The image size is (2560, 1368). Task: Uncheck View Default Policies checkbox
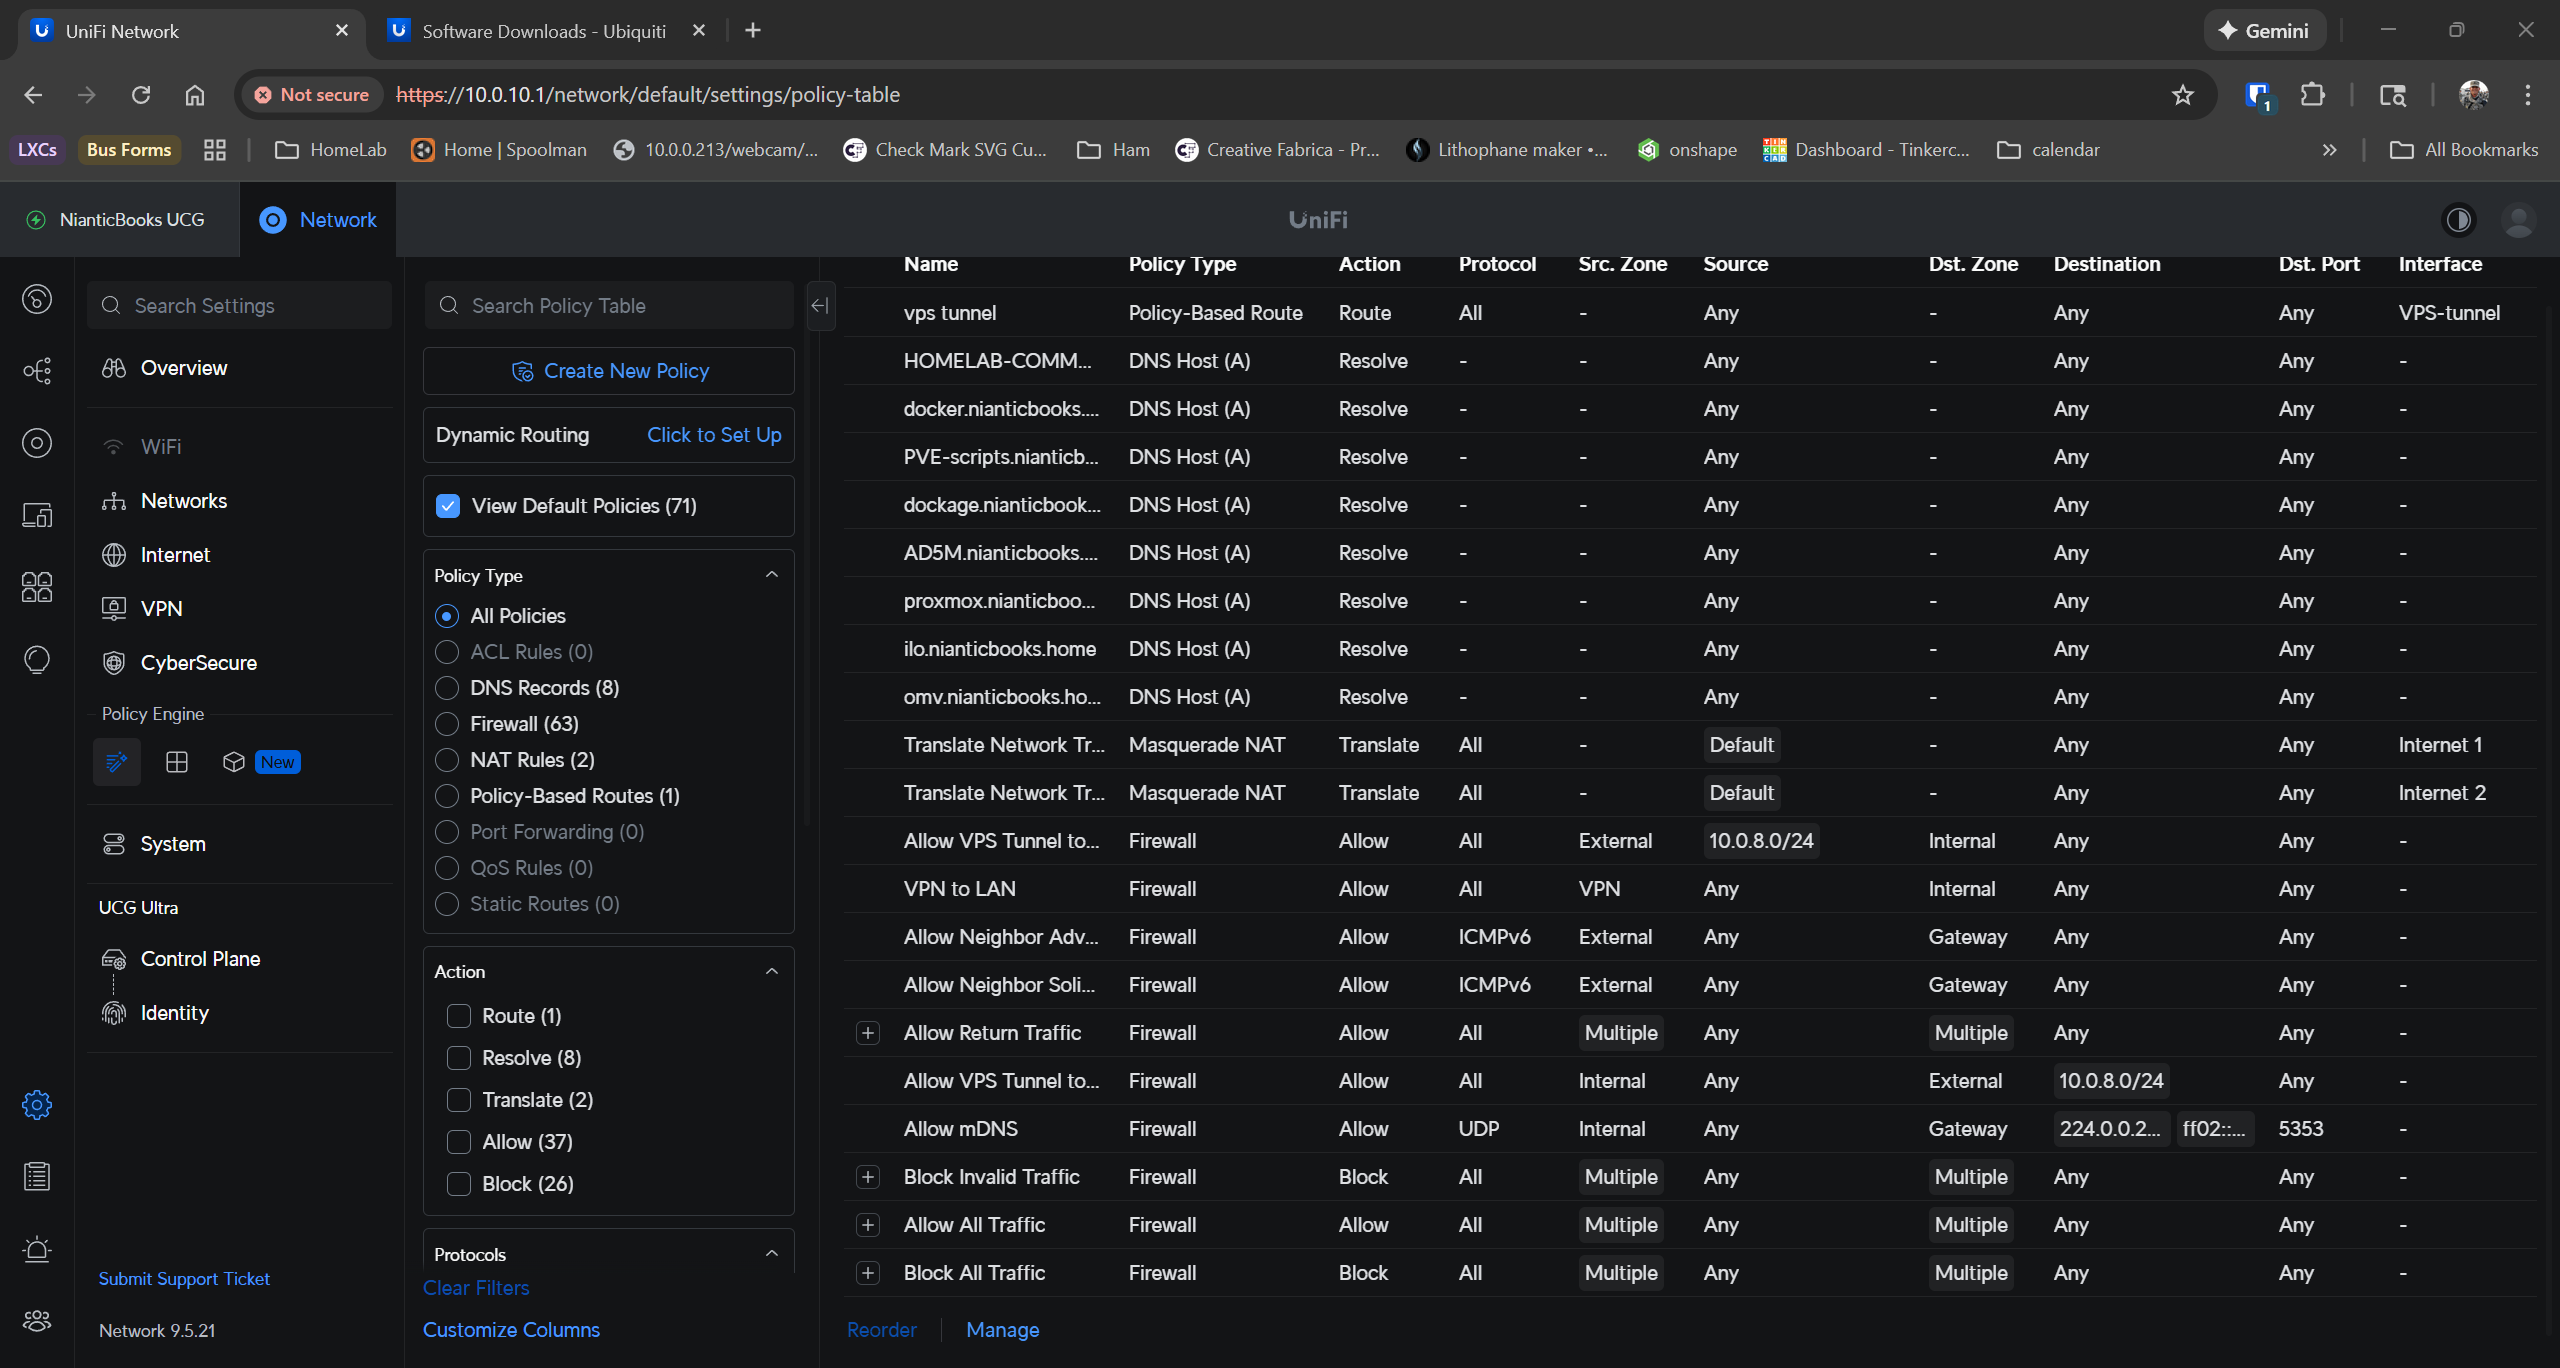click(x=448, y=506)
